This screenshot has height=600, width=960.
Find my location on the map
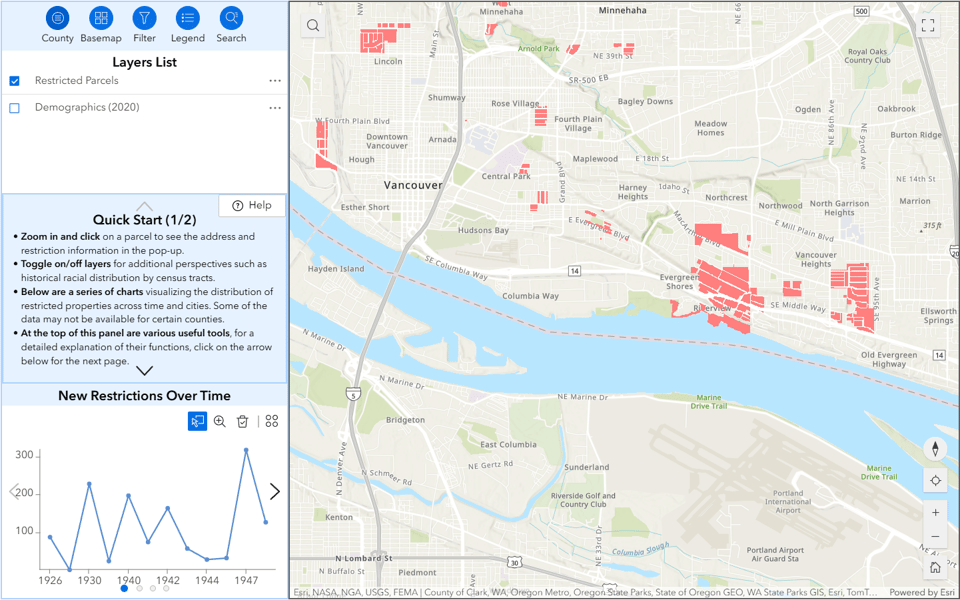[x=935, y=480]
